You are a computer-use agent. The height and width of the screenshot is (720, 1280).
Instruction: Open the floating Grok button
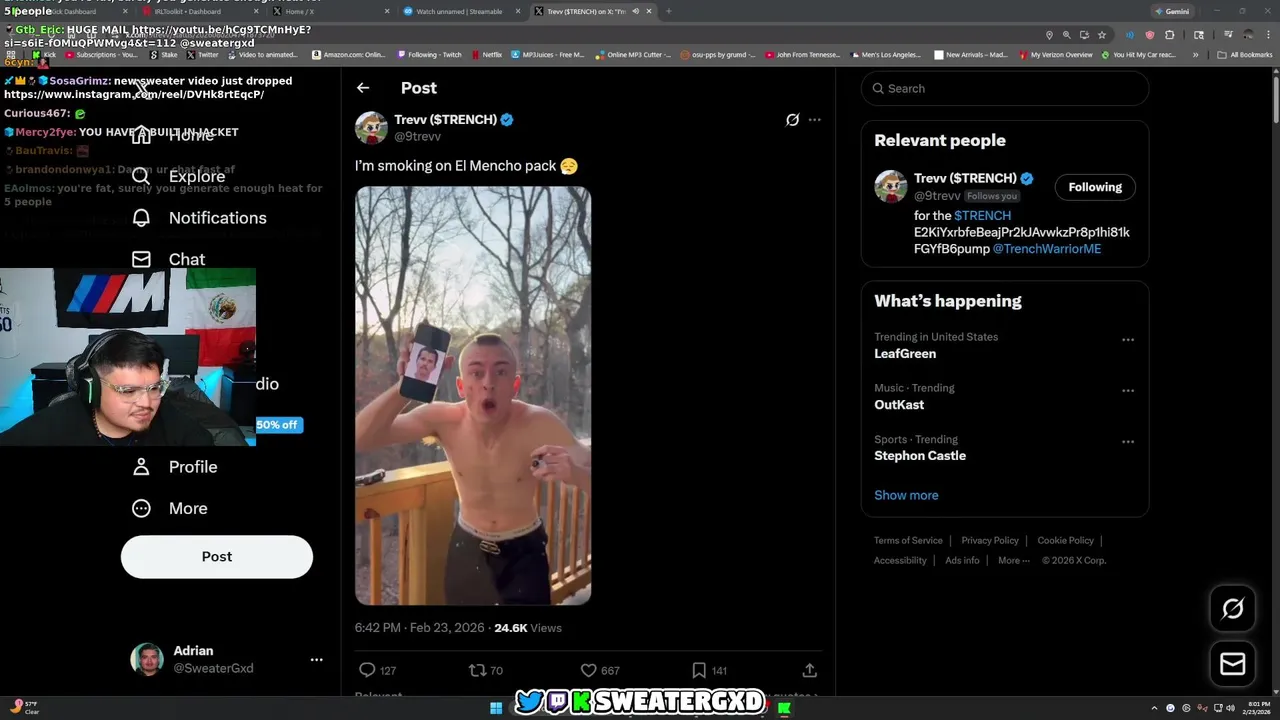[x=1232, y=609]
